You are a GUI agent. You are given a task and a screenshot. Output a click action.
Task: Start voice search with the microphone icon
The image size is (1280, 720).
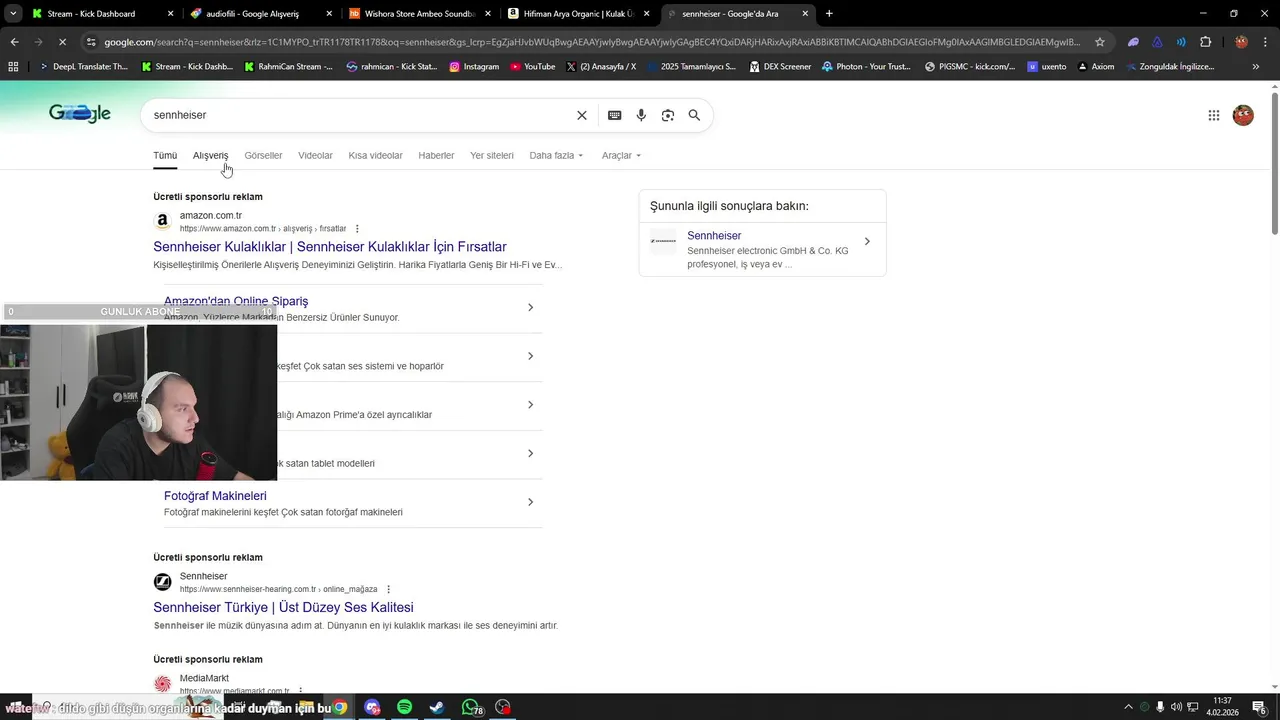pos(641,115)
